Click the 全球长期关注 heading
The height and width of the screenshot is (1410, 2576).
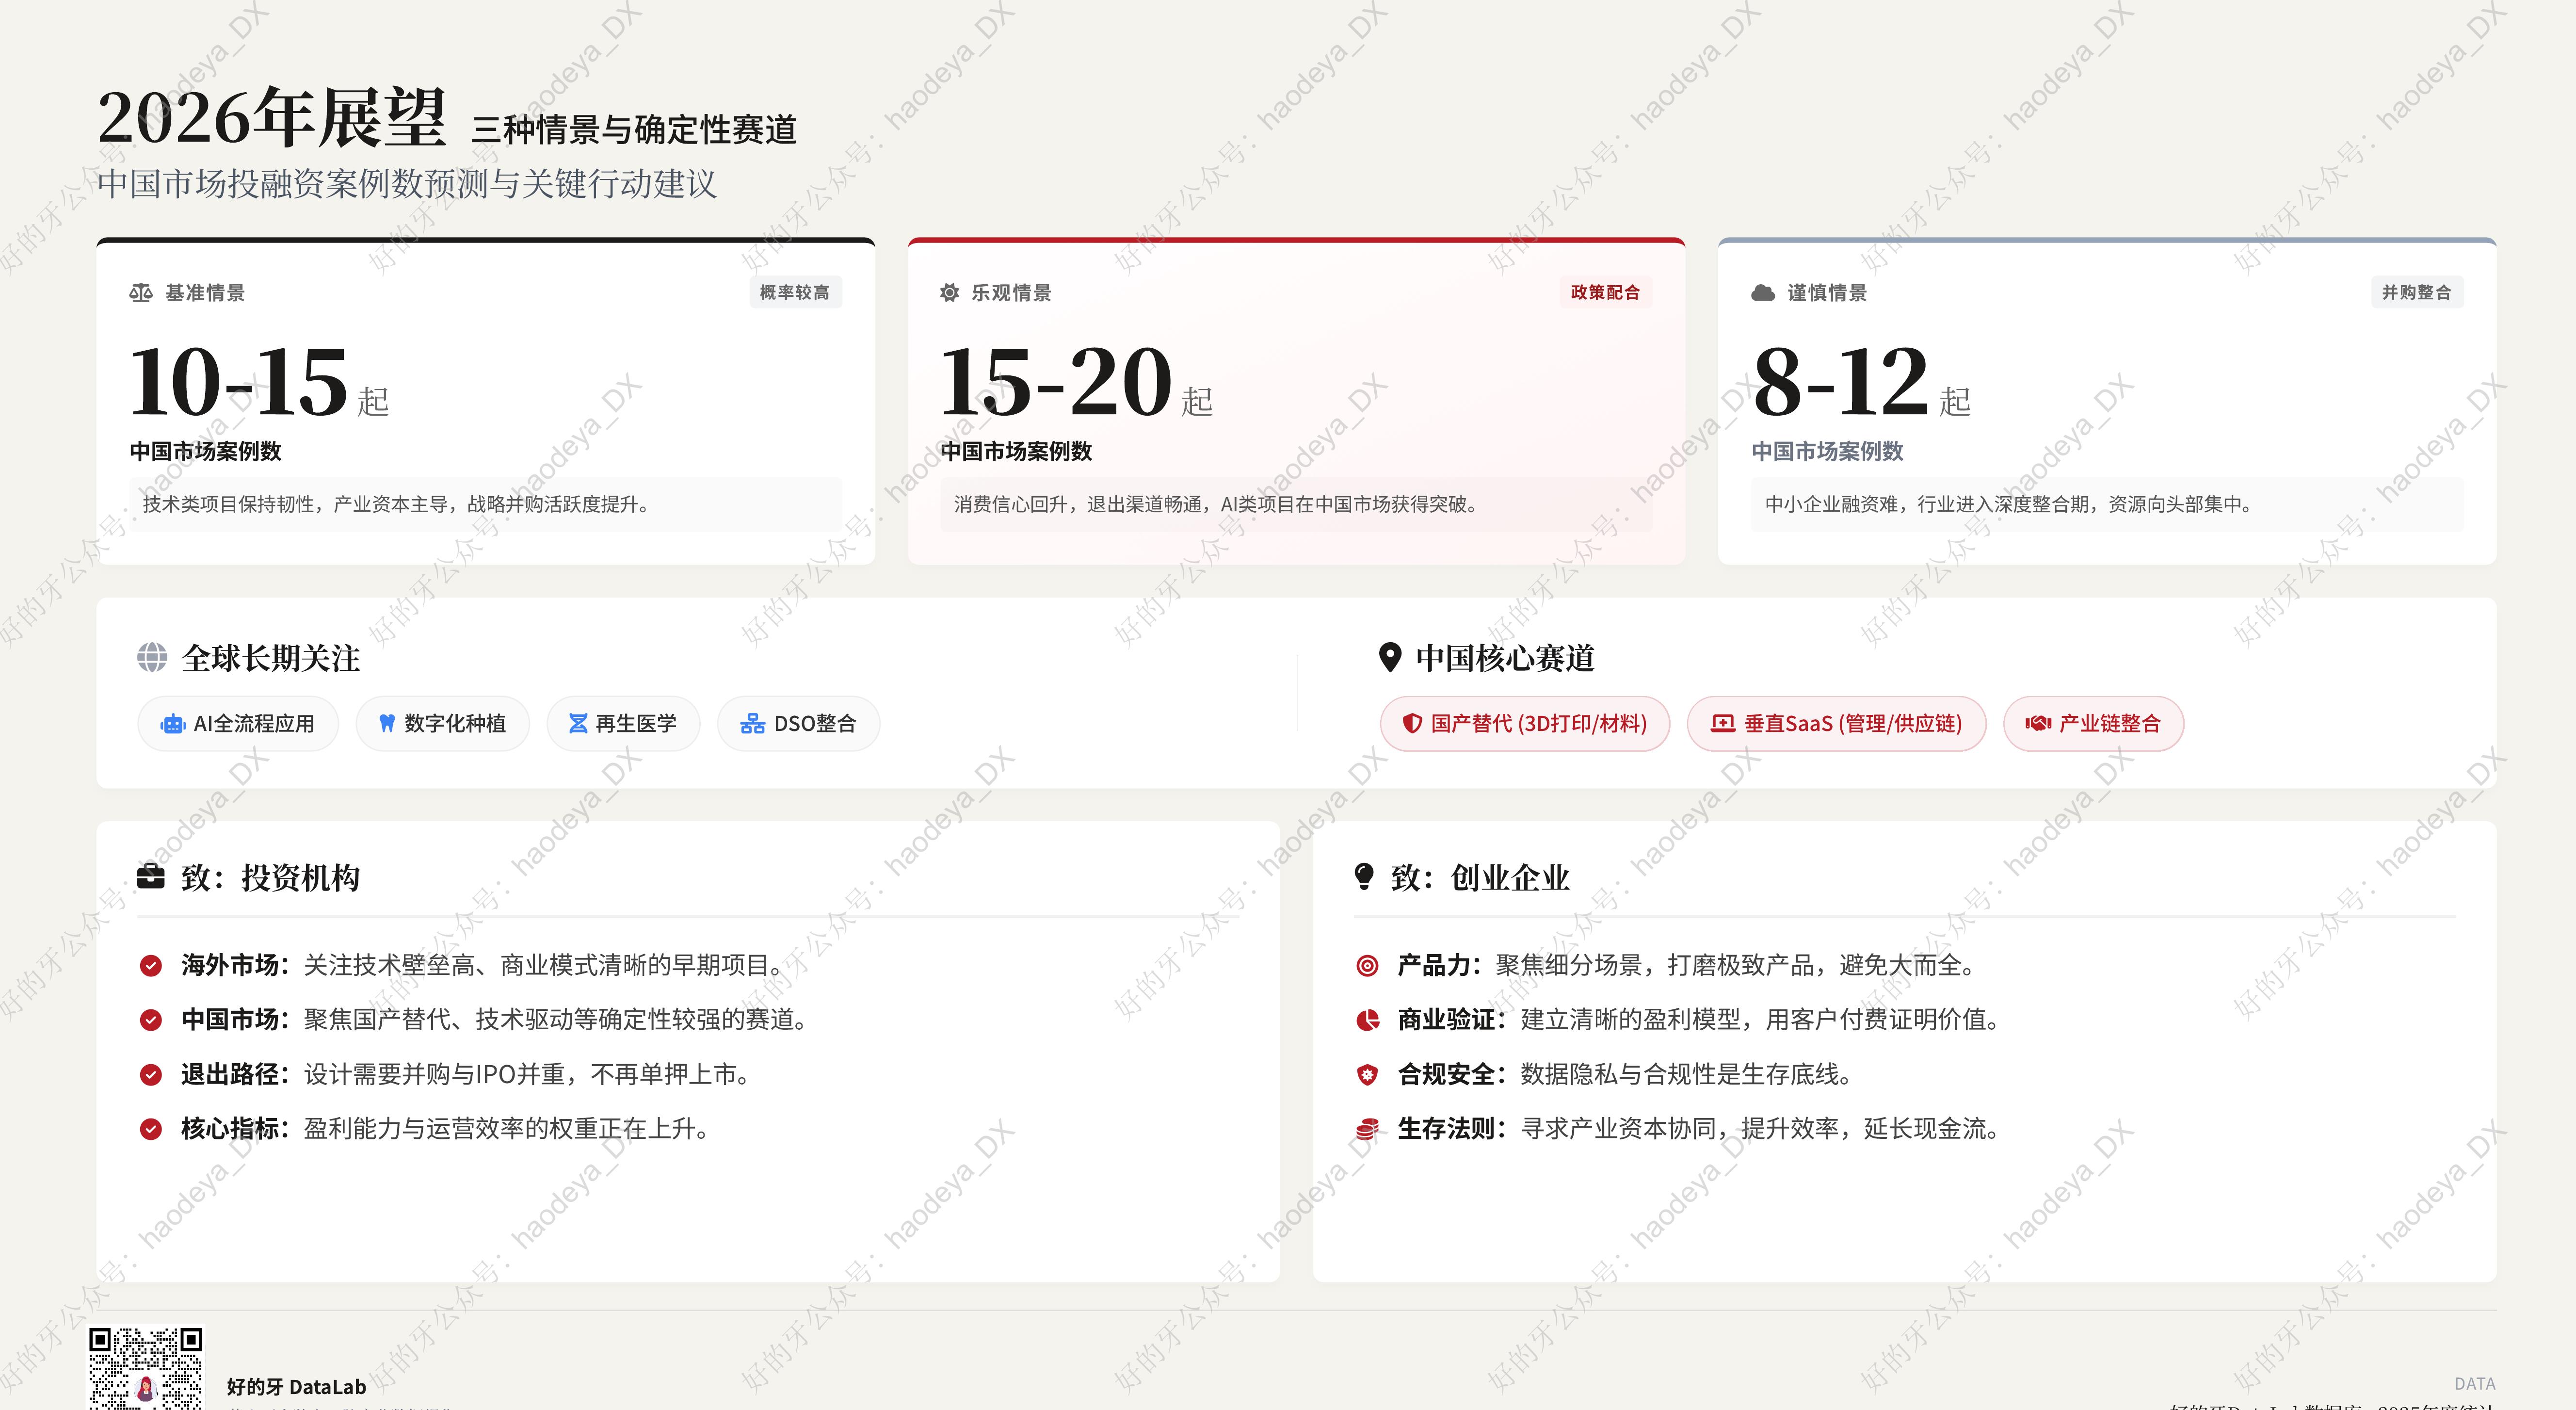[x=271, y=658]
